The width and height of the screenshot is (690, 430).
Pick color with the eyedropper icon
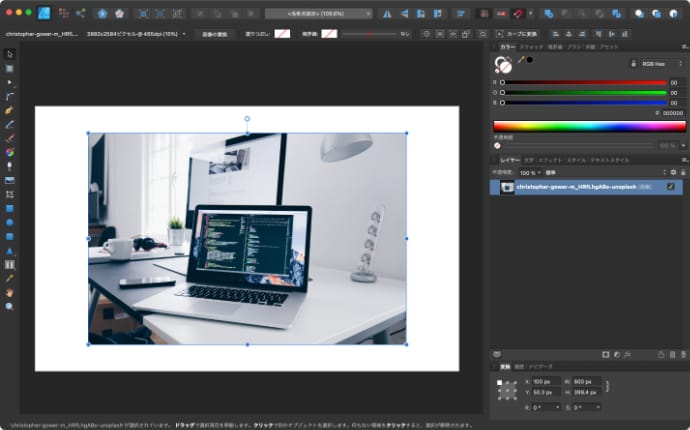coord(520,60)
